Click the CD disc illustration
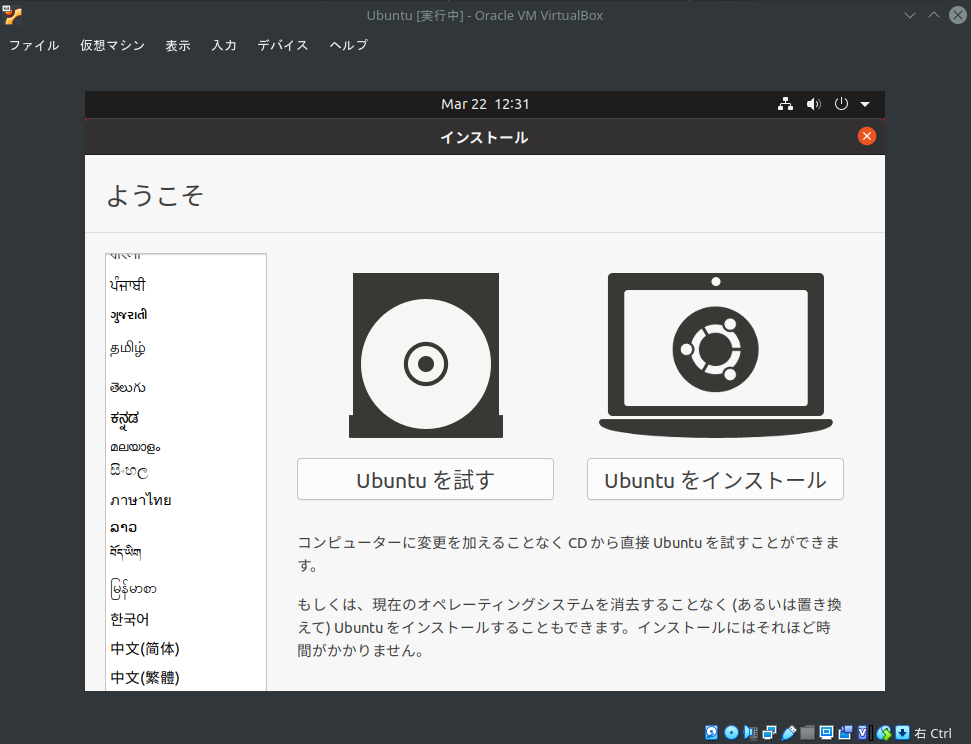 point(426,356)
